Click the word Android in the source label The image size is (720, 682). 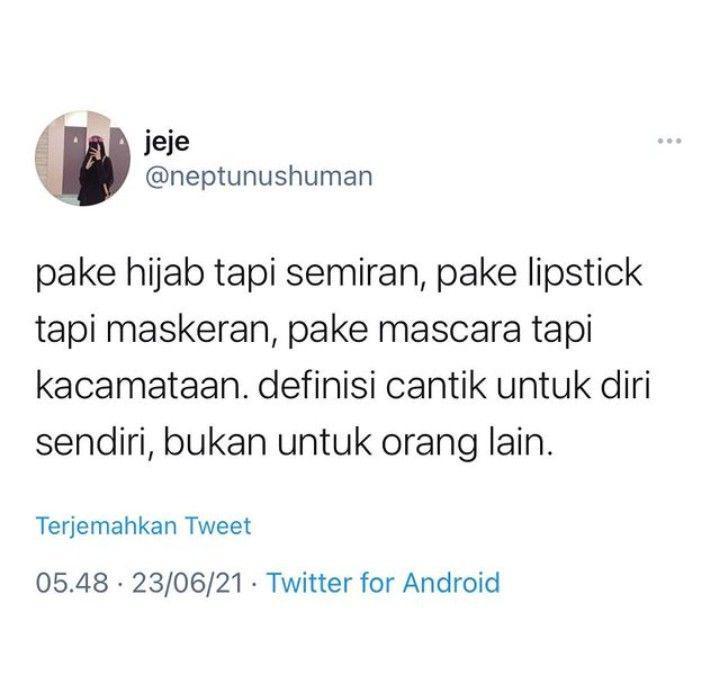(x=451, y=582)
